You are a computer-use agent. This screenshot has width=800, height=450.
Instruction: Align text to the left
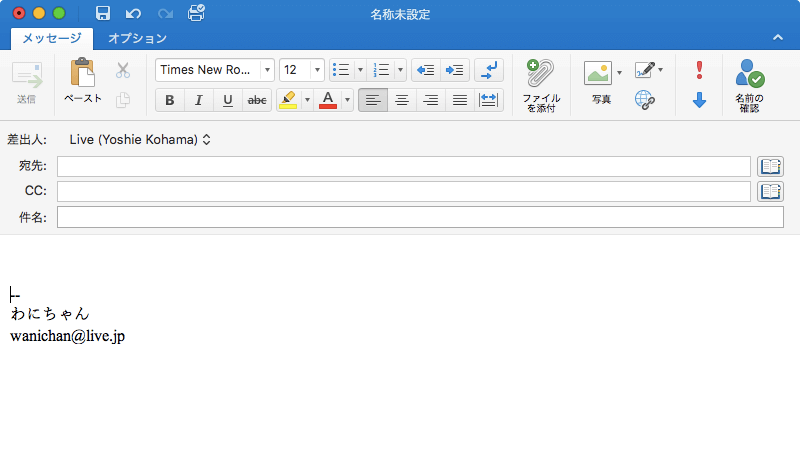pyautogui.click(x=373, y=100)
